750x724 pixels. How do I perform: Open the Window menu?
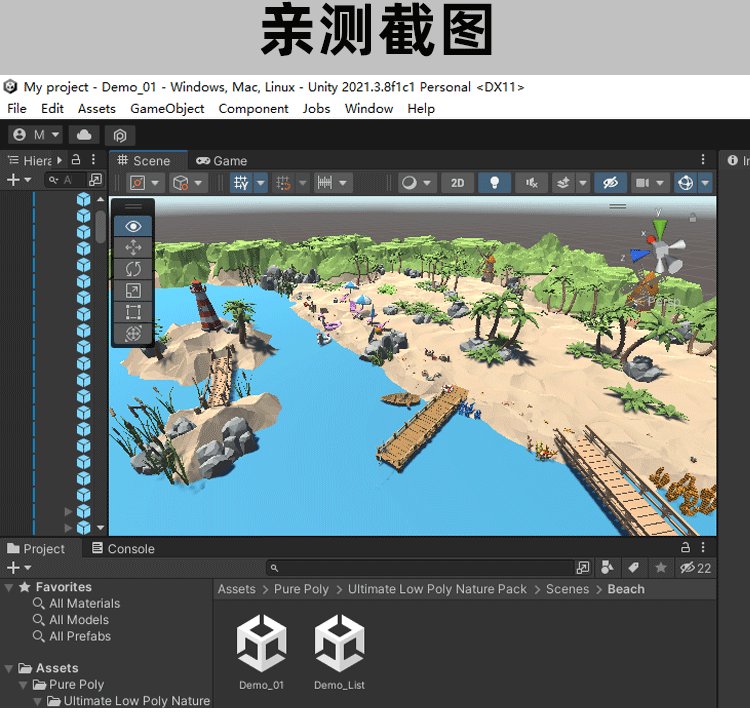tap(369, 109)
